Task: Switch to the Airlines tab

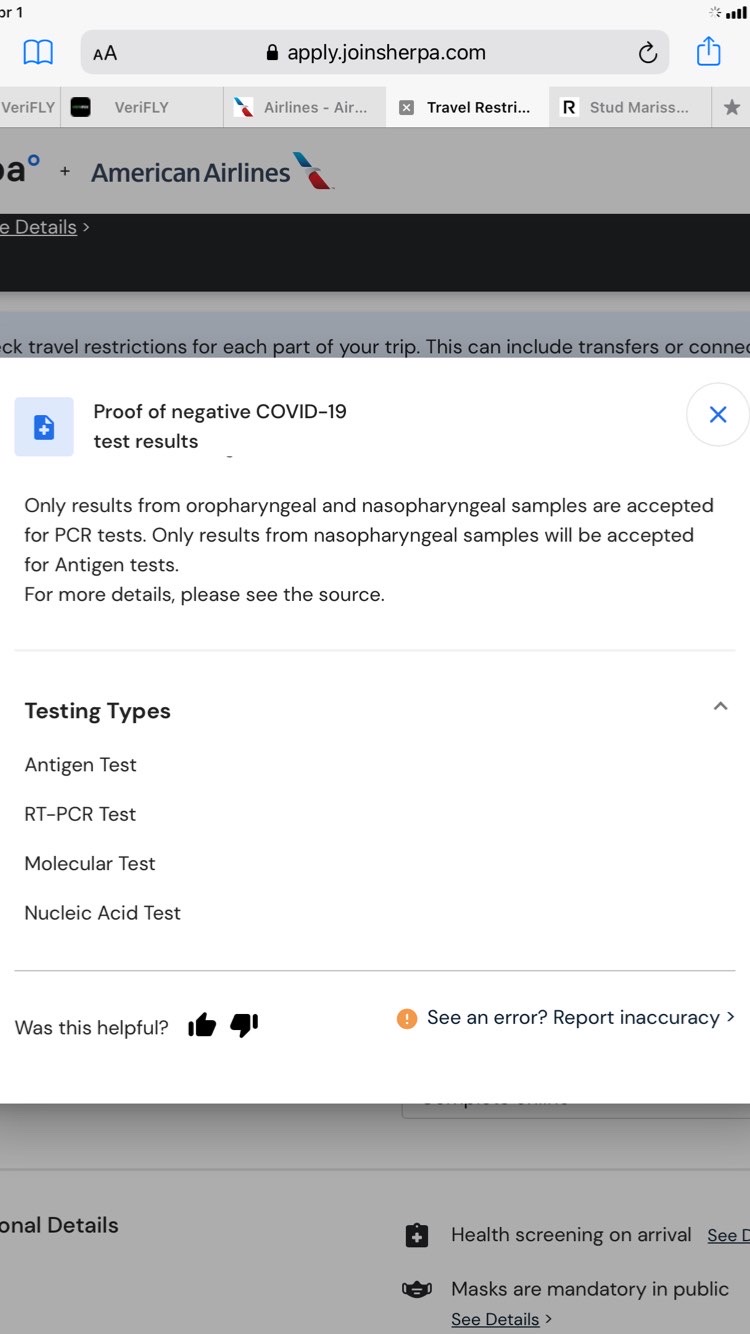Action: point(314,107)
